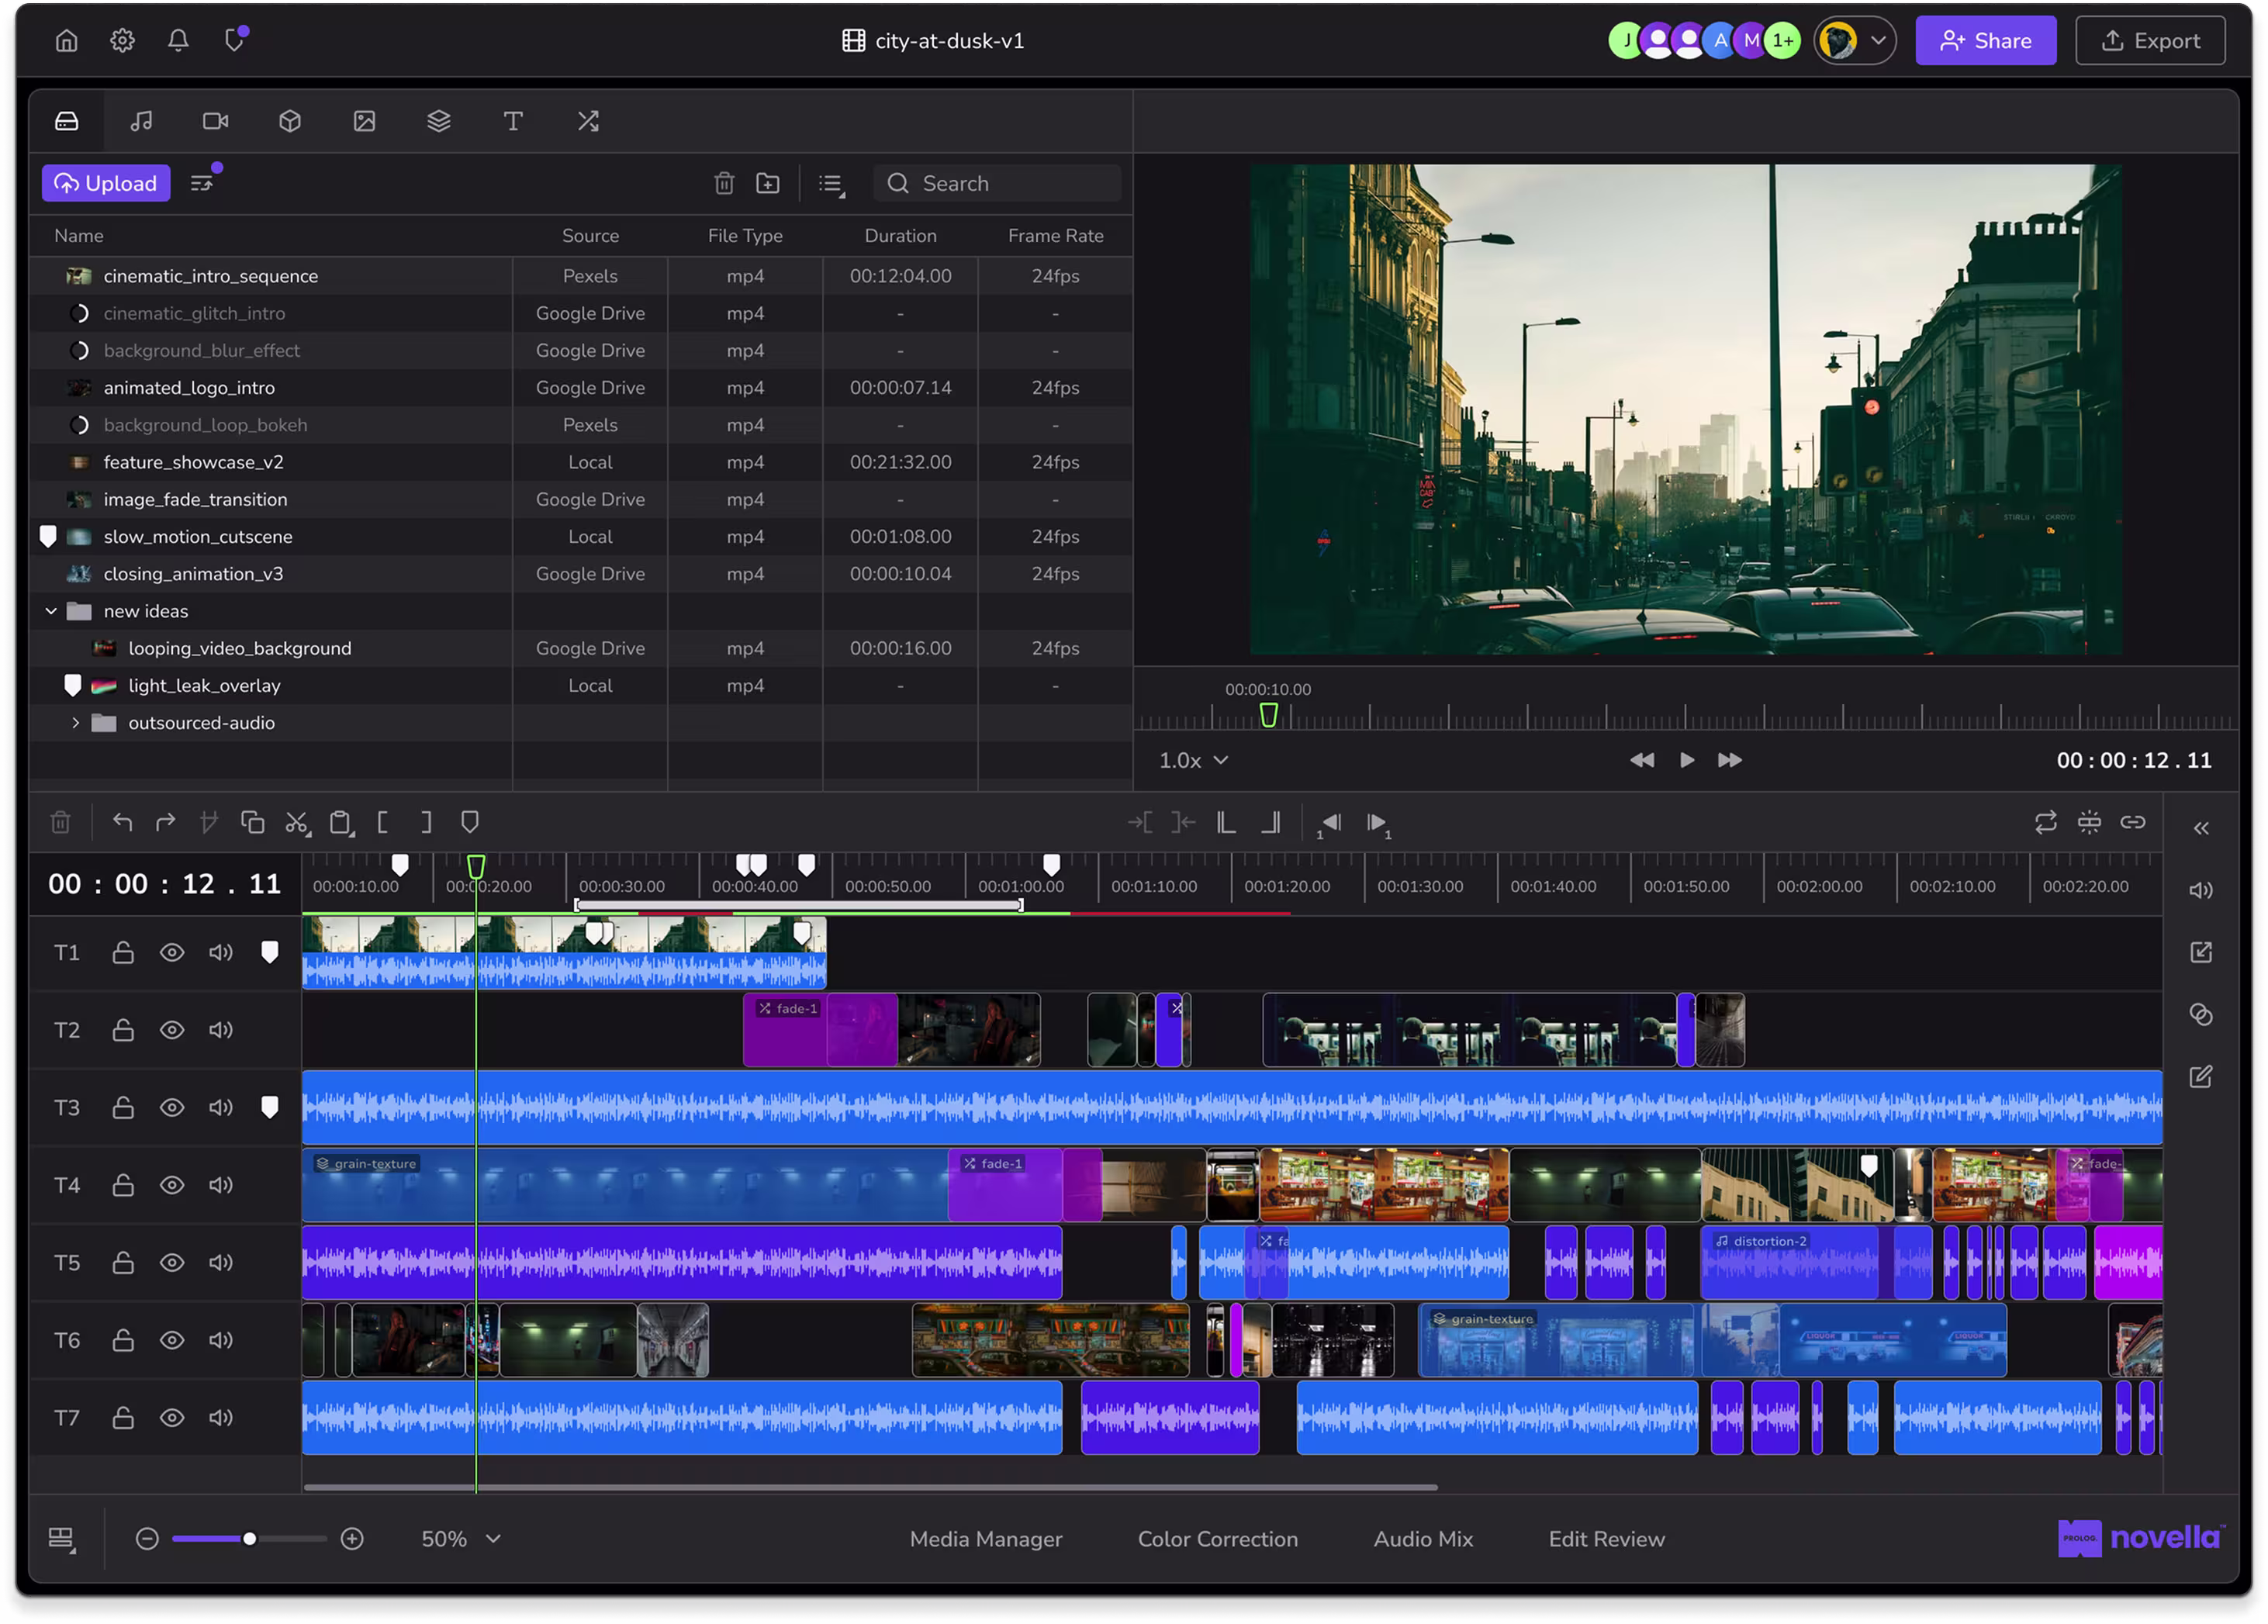Click the scissors cut tool in timeline toolbar
This screenshot has width=2268, height=1624.
point(296,823)
